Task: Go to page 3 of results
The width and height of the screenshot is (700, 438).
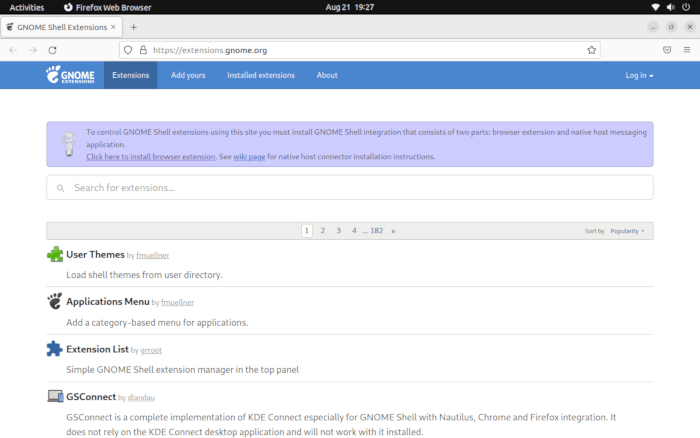Action: click(338, 230)
